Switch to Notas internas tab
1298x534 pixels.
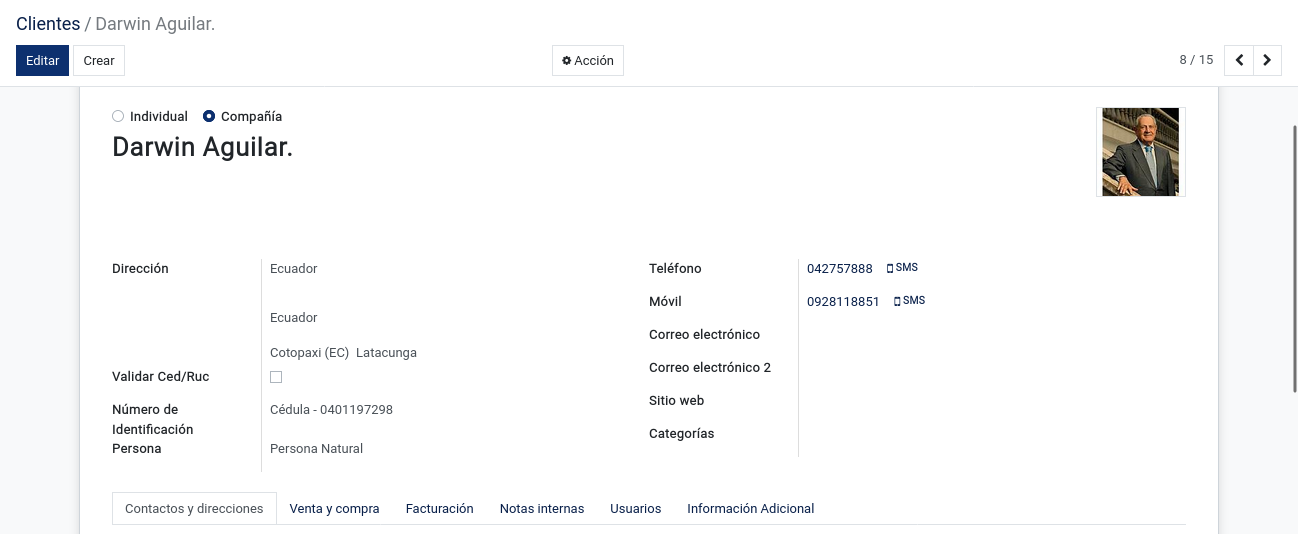[542, 508]
